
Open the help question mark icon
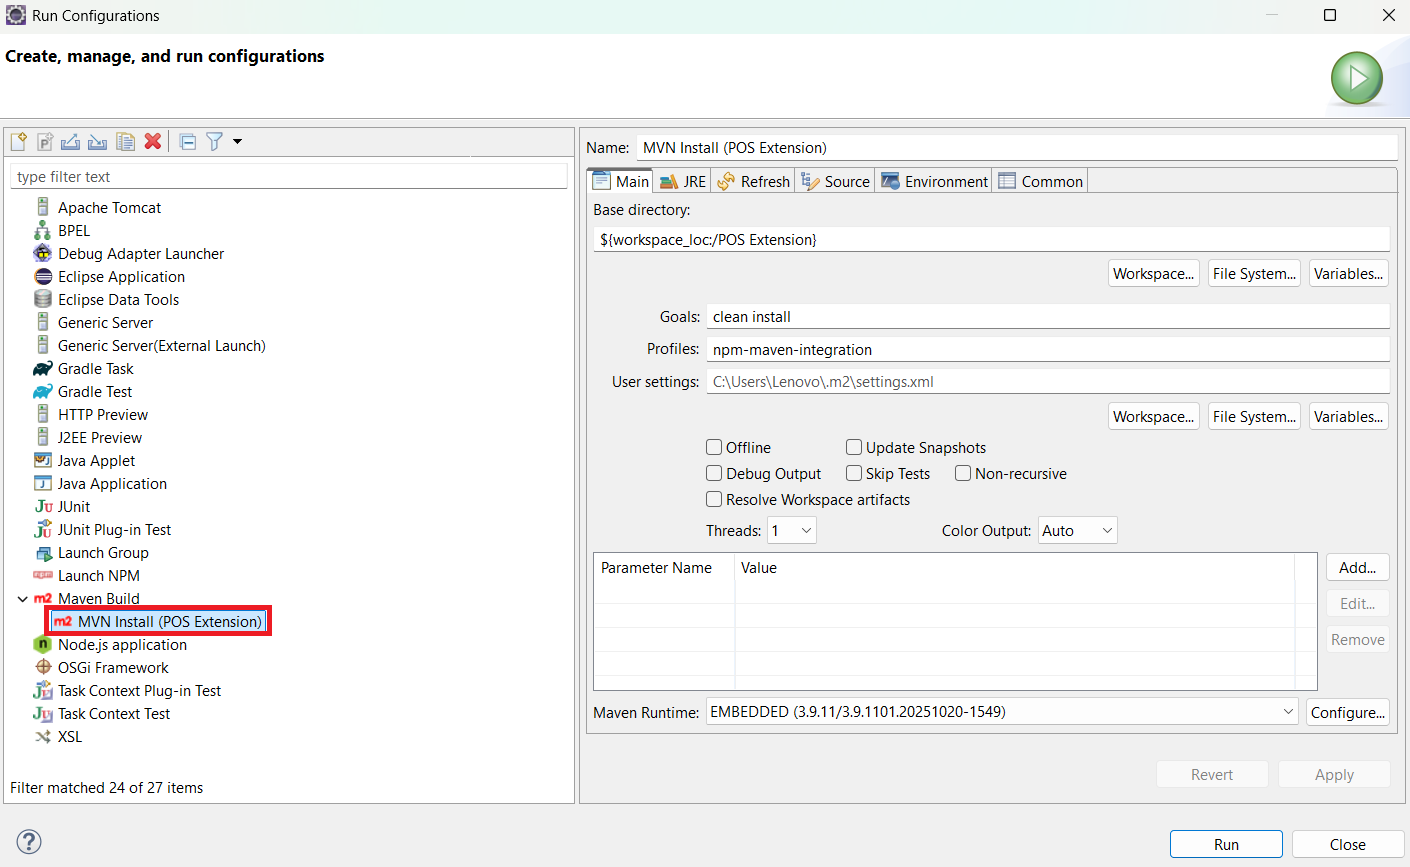pos(29,841)
